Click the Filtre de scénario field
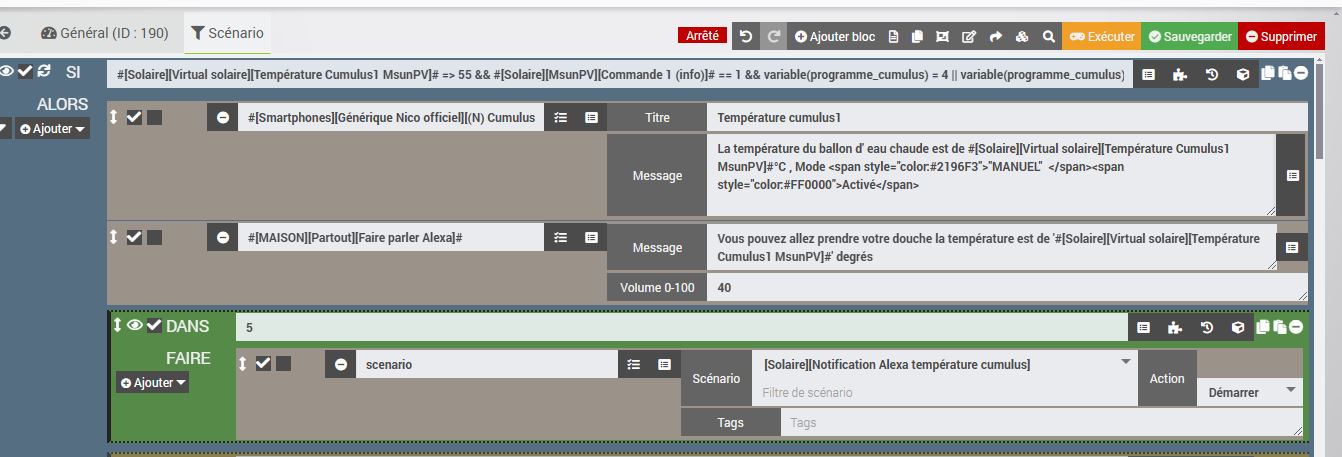 [x=945, y=393]
